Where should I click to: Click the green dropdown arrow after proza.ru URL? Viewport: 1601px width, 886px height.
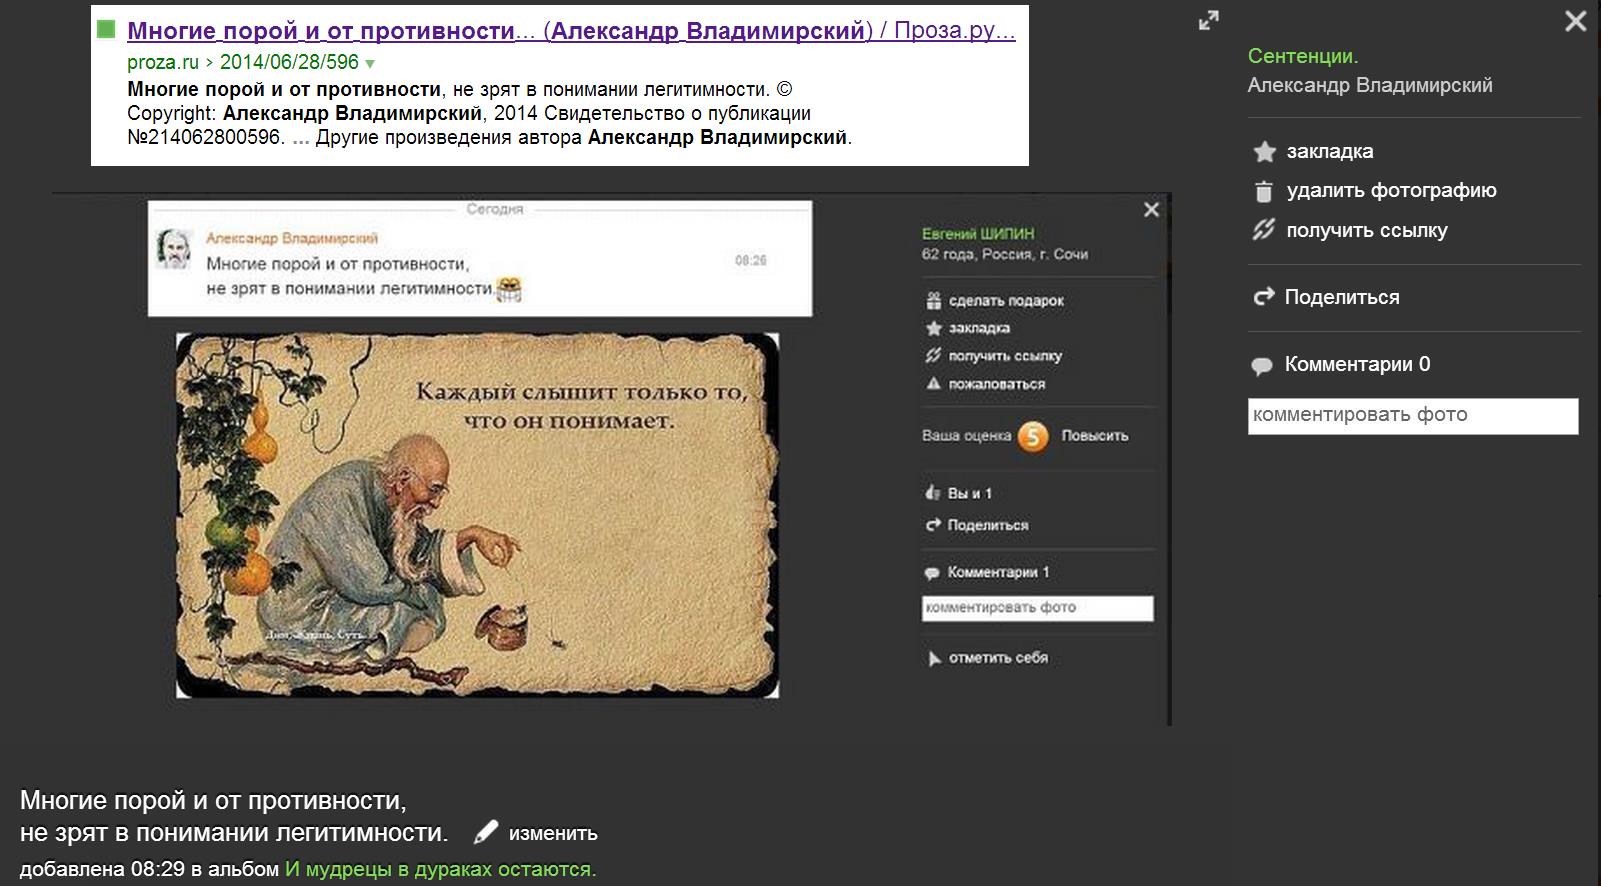pos(371,64)
